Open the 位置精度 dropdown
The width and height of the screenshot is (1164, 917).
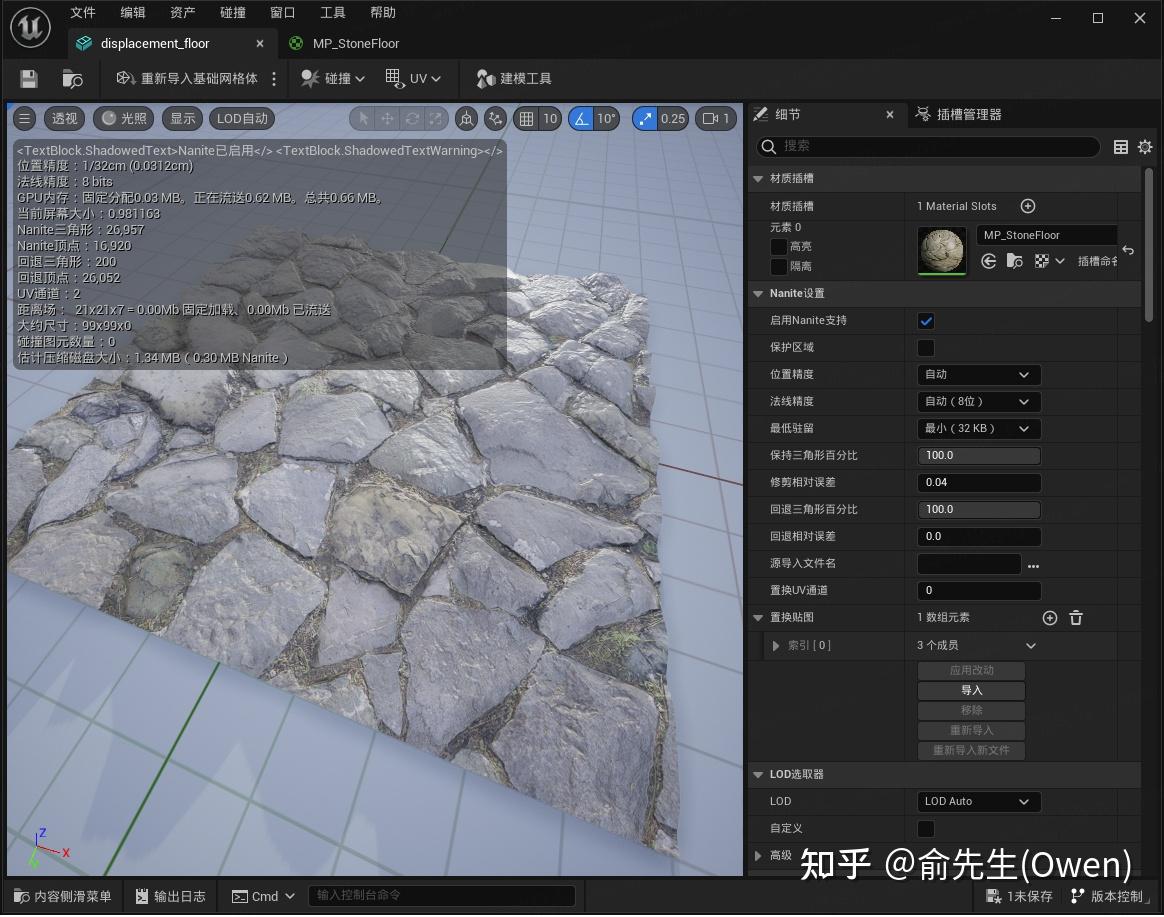(x=978, y=374)
